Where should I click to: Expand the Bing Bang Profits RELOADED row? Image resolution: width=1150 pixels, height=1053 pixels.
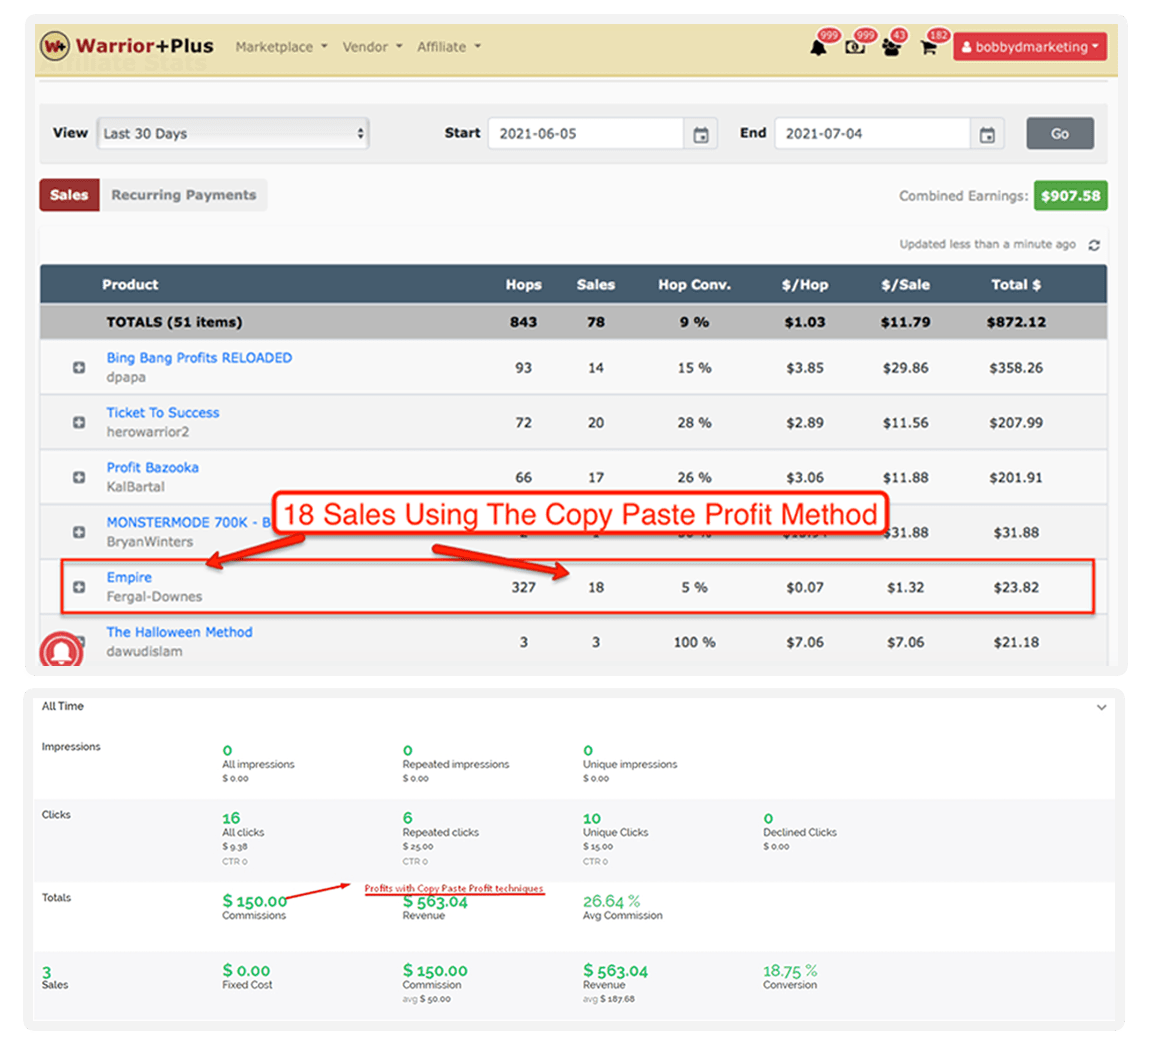coord(79,367)
